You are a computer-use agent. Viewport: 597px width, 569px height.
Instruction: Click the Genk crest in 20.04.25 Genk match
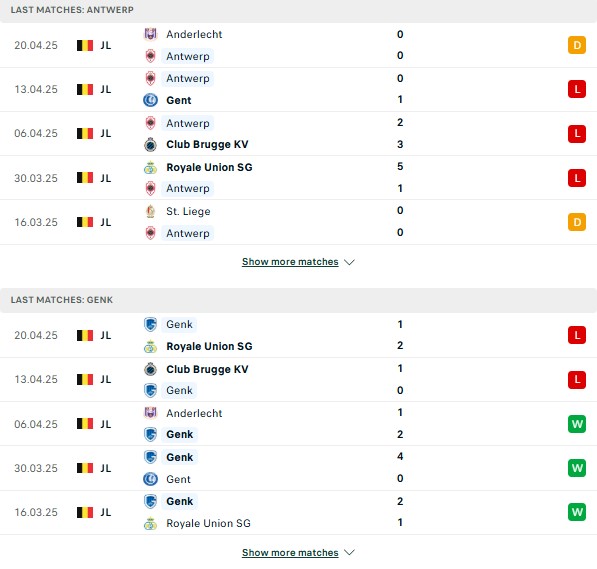tap(150, 324)
